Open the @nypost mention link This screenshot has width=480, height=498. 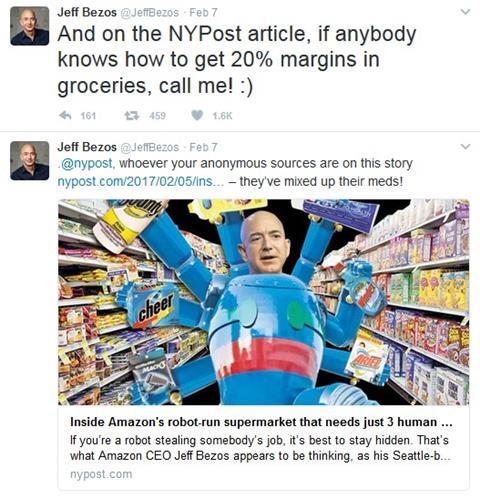coord(87,164)
